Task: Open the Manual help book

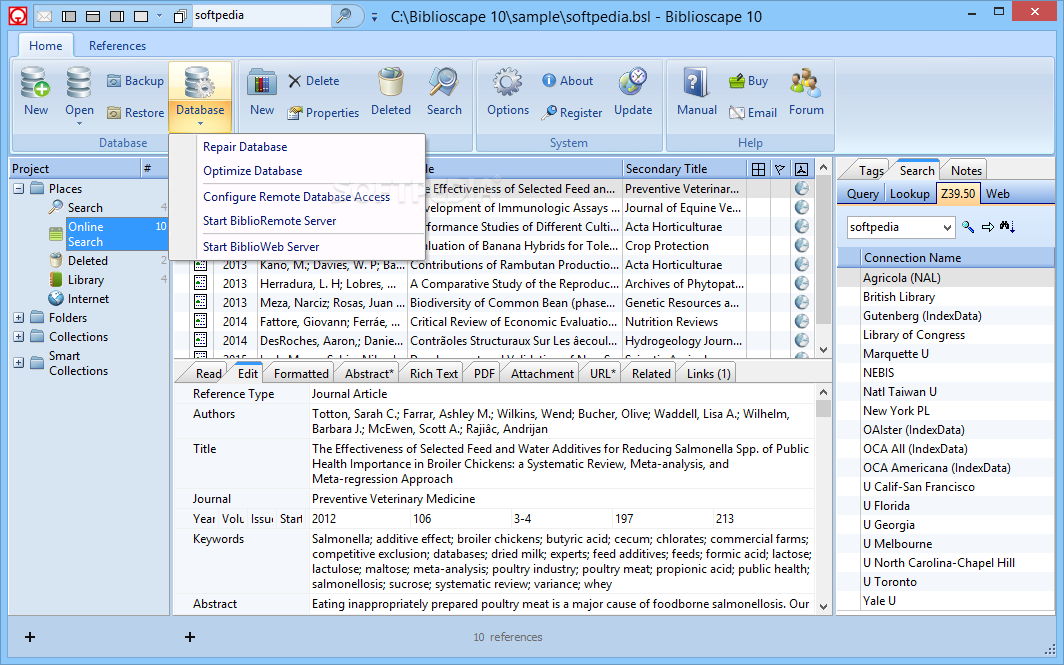Action: click(x=696, y=82)
